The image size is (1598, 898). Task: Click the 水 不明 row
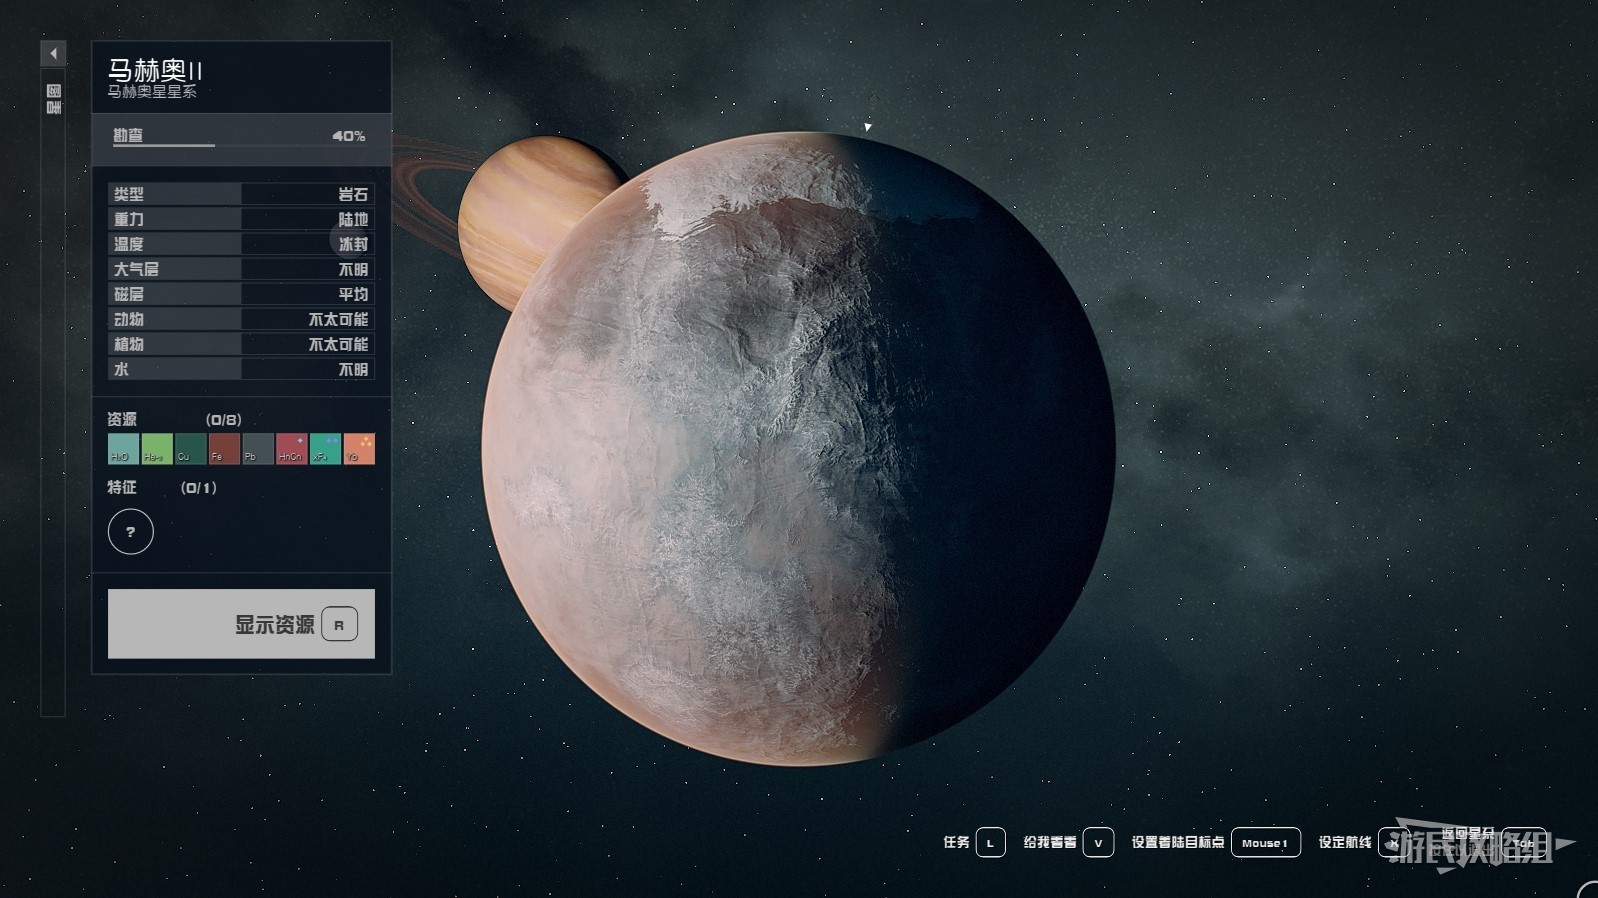pyautogui.click(x=241, y=369)
